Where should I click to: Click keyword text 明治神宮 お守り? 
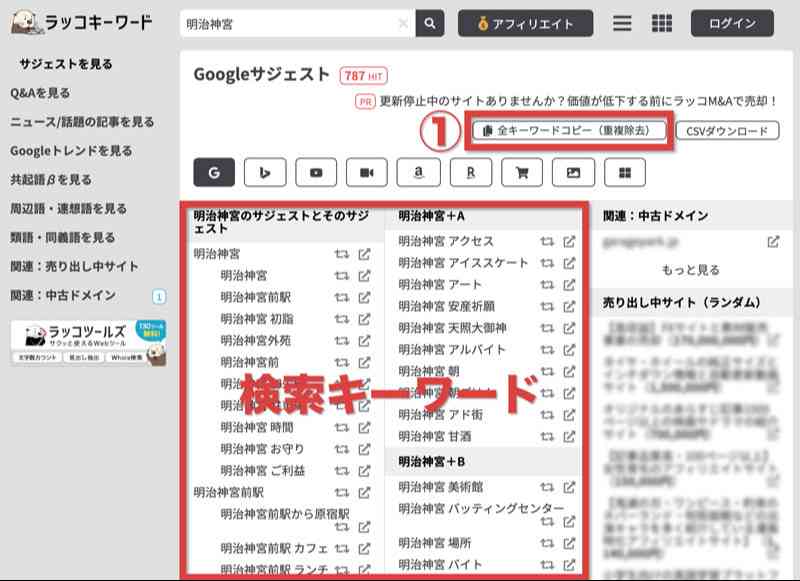tap(262, 449)
